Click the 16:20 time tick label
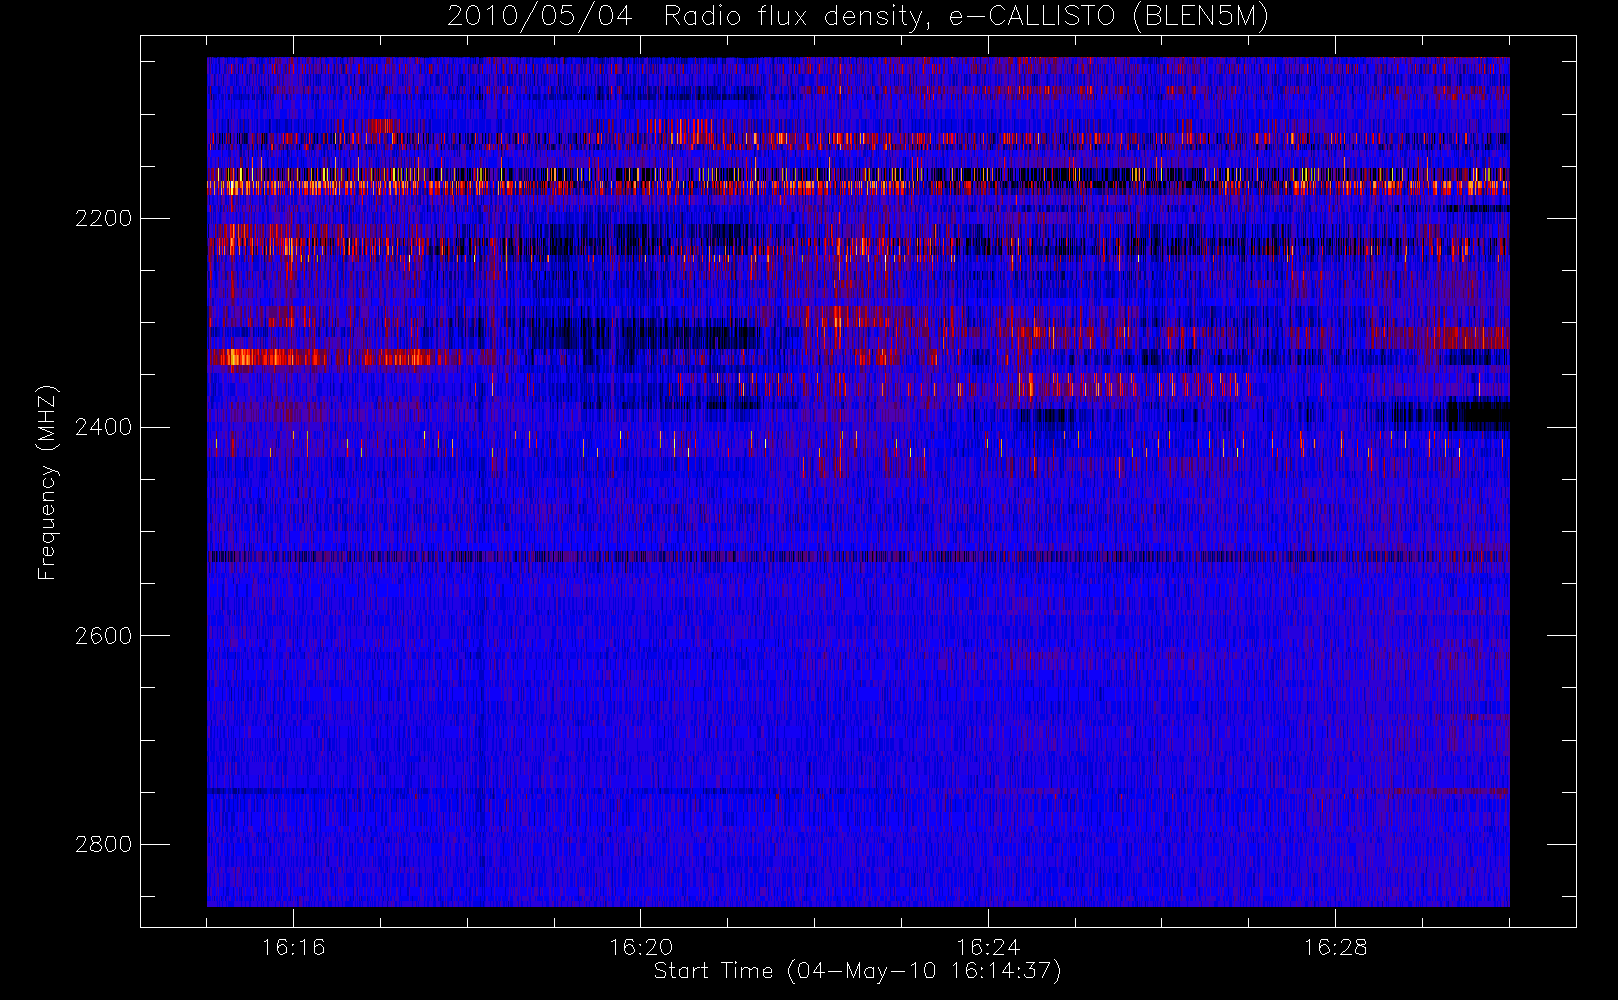Image resolution: width=1618 pixels, height=1000 pixels. point(640,947)
